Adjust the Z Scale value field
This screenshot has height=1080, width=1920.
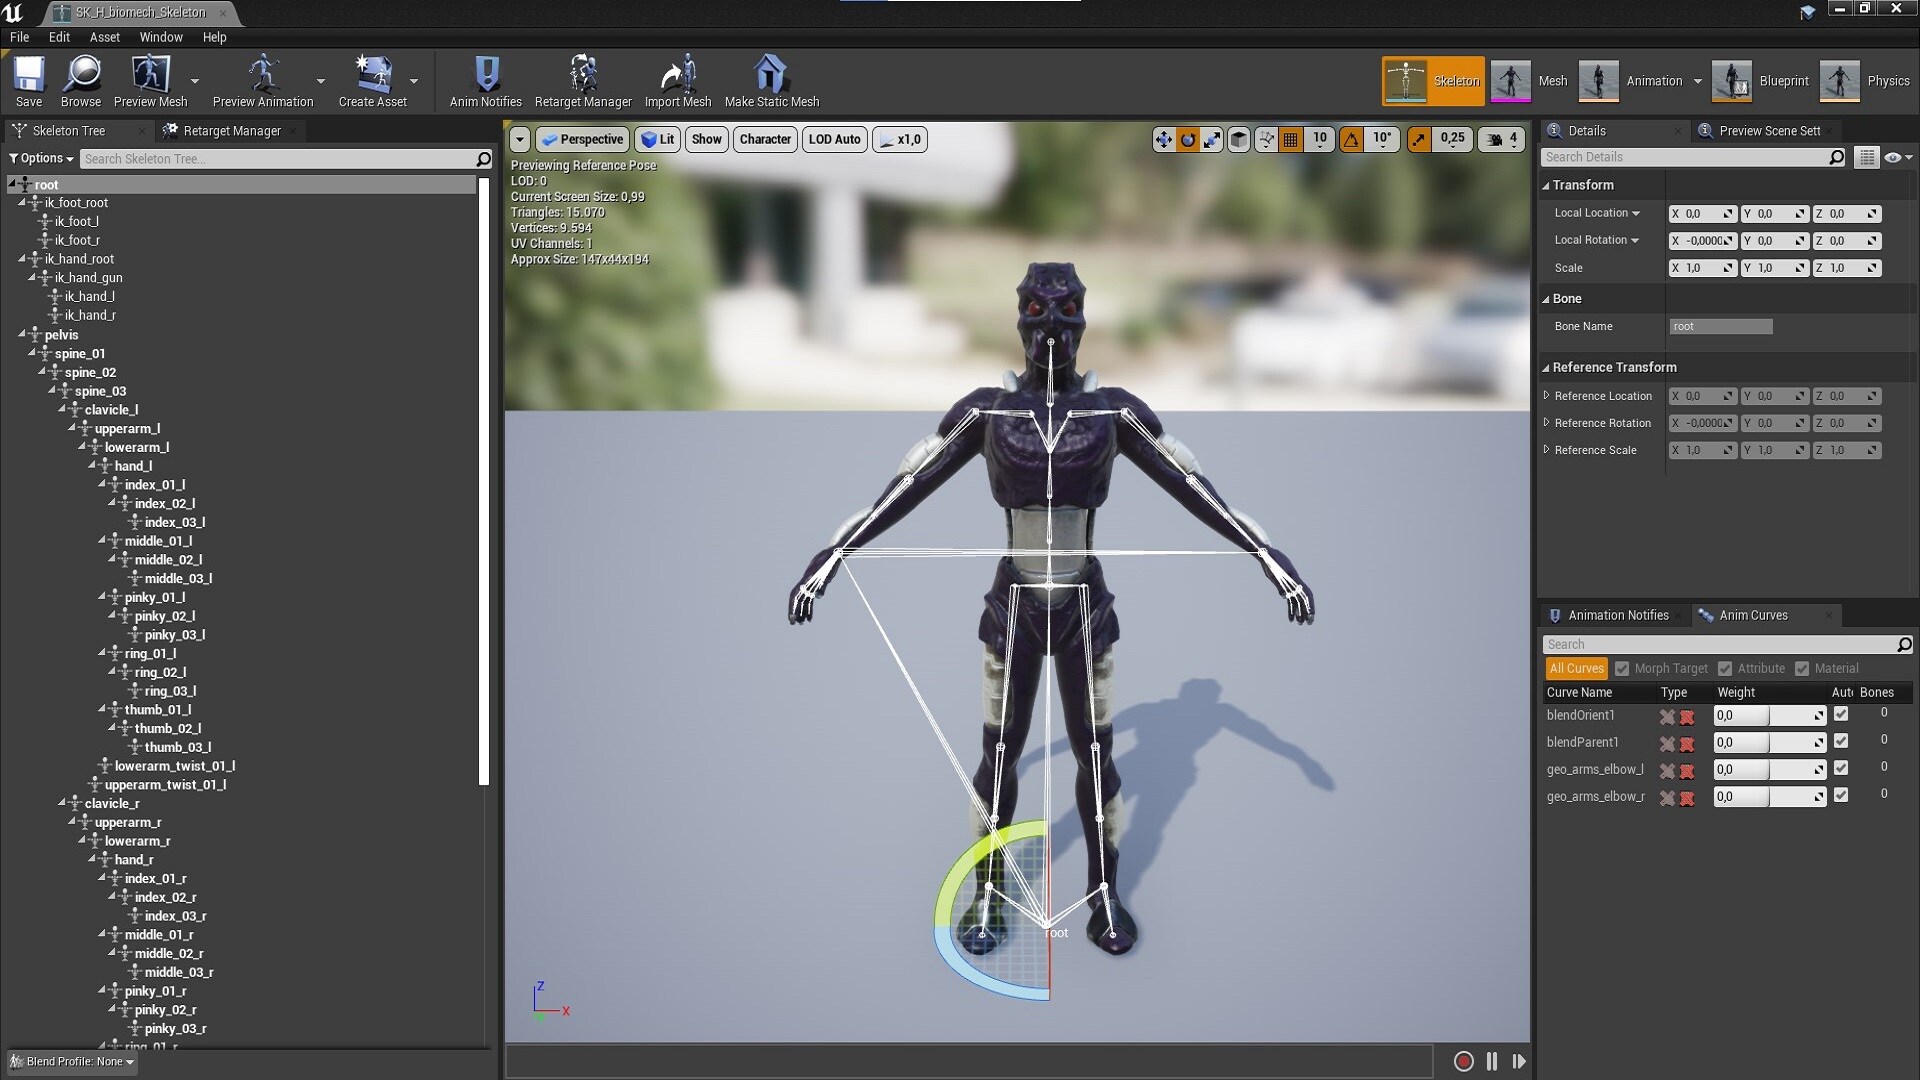(1843, 267)
